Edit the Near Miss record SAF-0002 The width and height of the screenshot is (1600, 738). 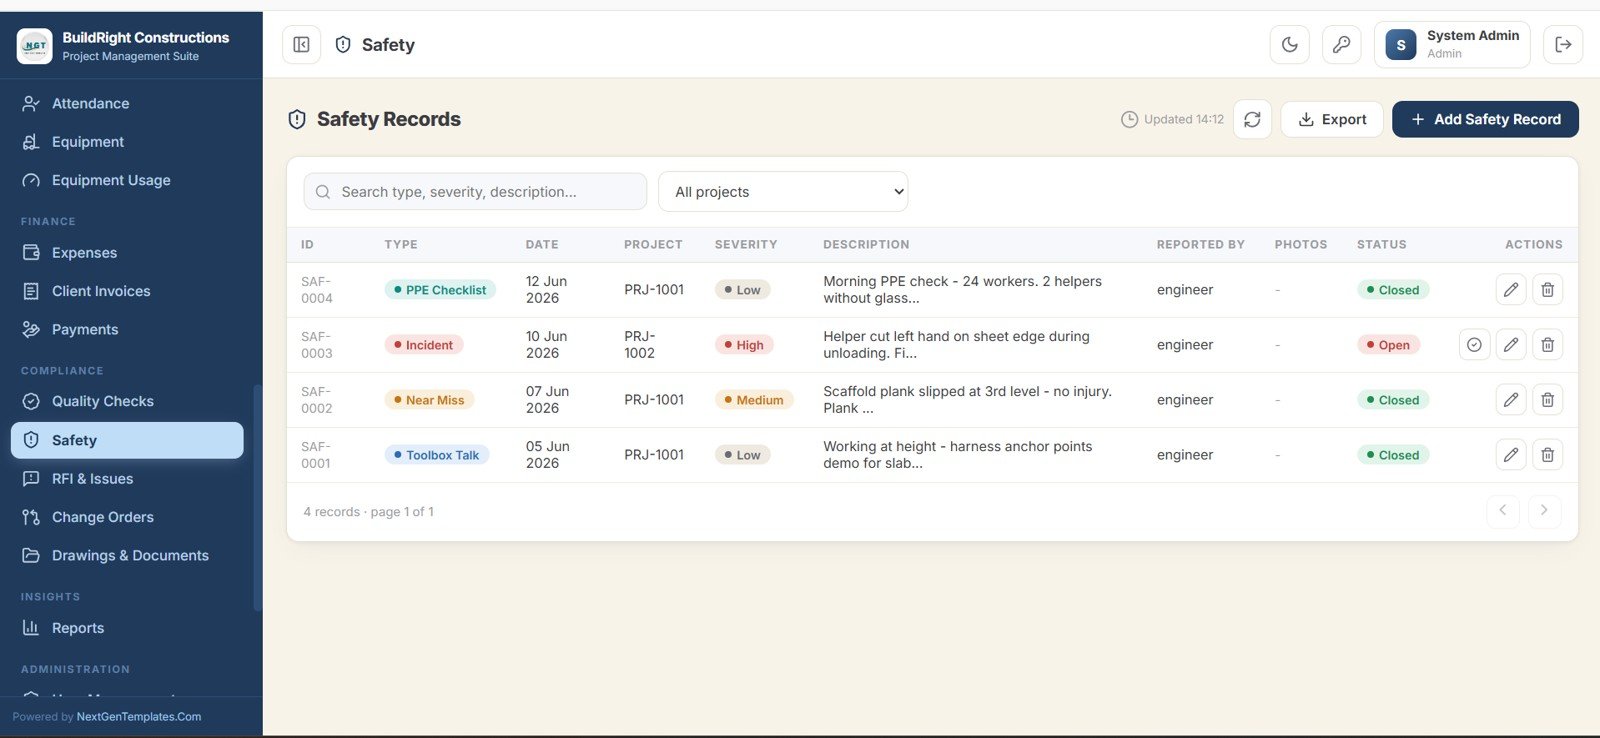tap(1511, 400)
